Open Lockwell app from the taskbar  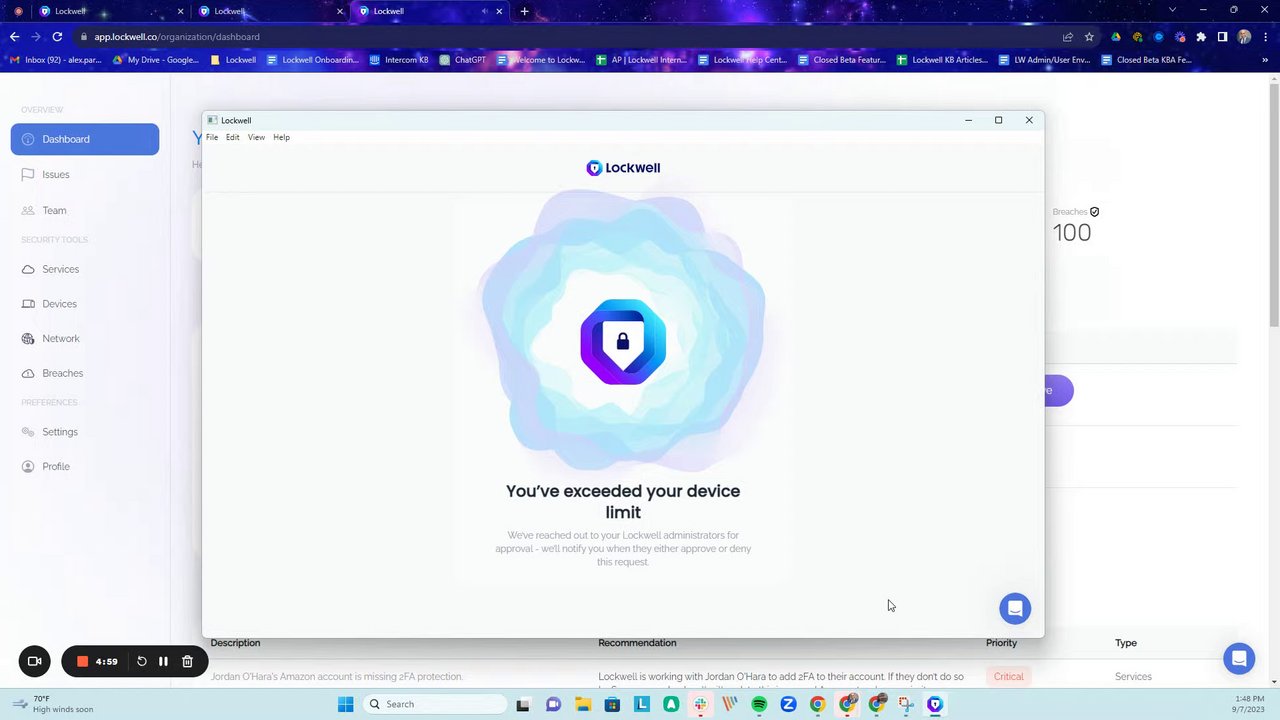pos(935,704)
